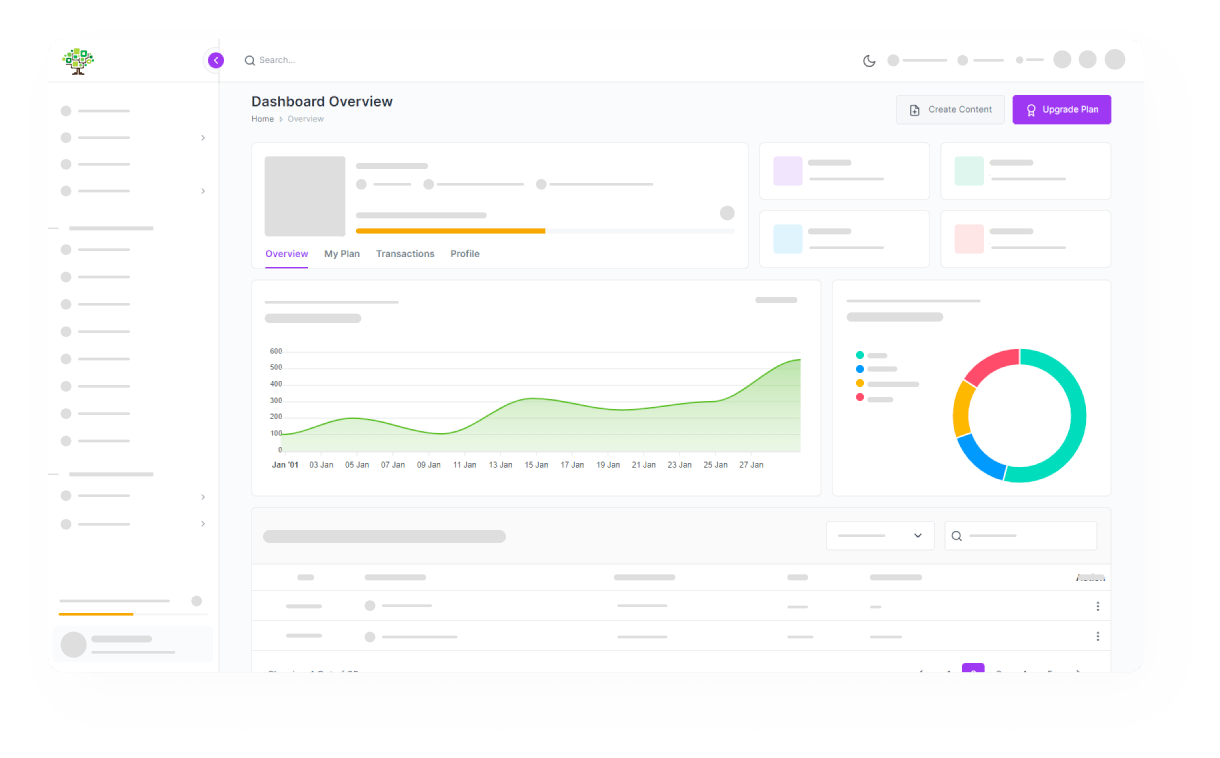Click the purple Upgrade Plan button

1061,110
